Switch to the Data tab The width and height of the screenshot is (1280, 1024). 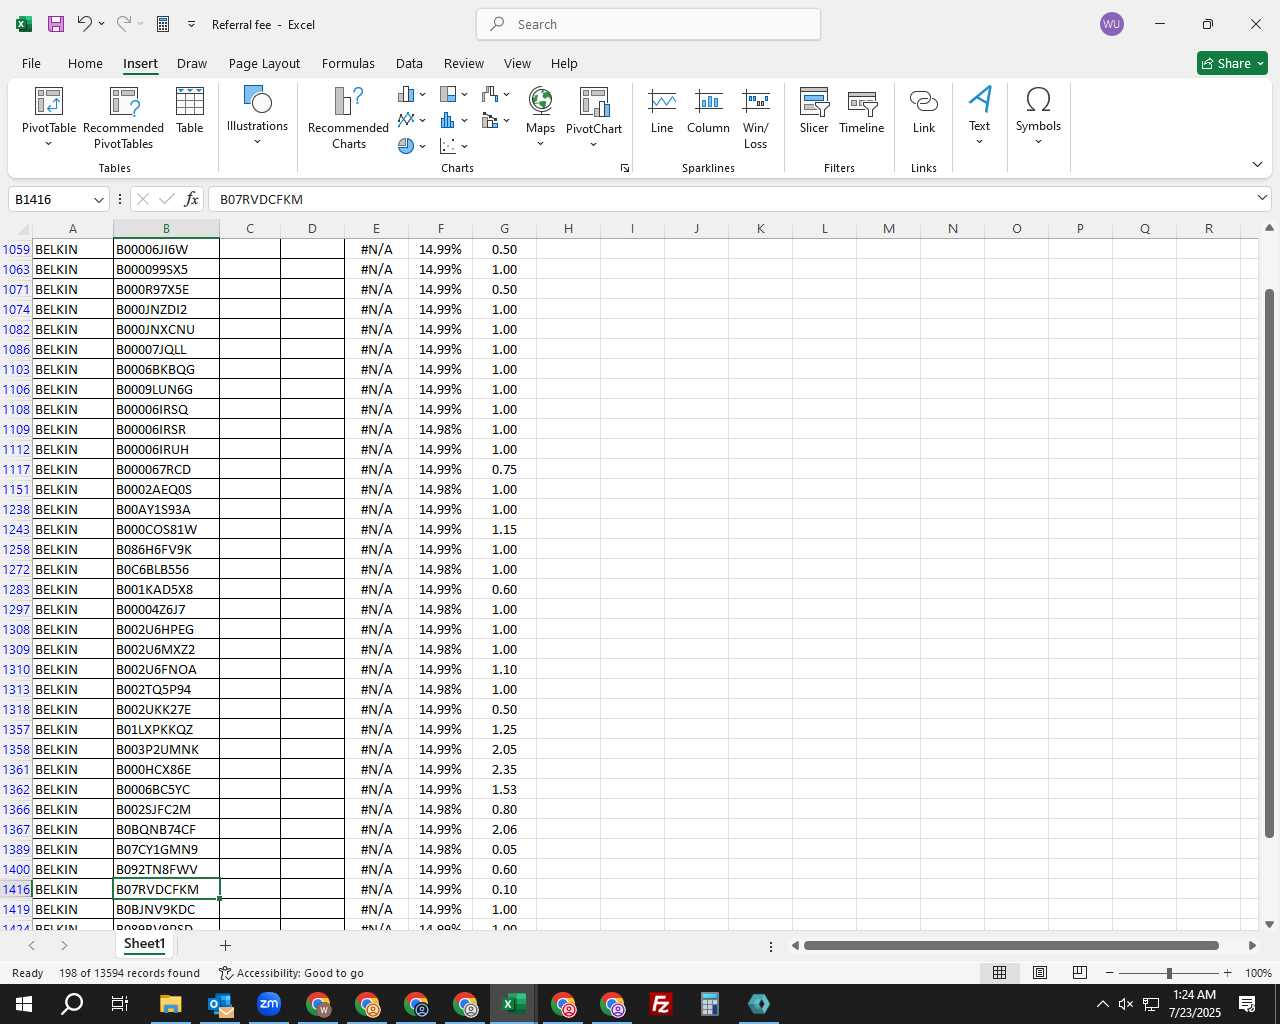tap(409, 63)
